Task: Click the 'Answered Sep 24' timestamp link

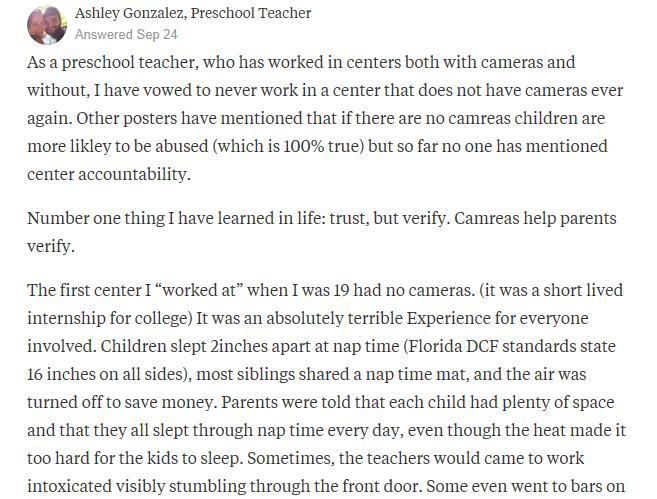Action: (126, 34)
